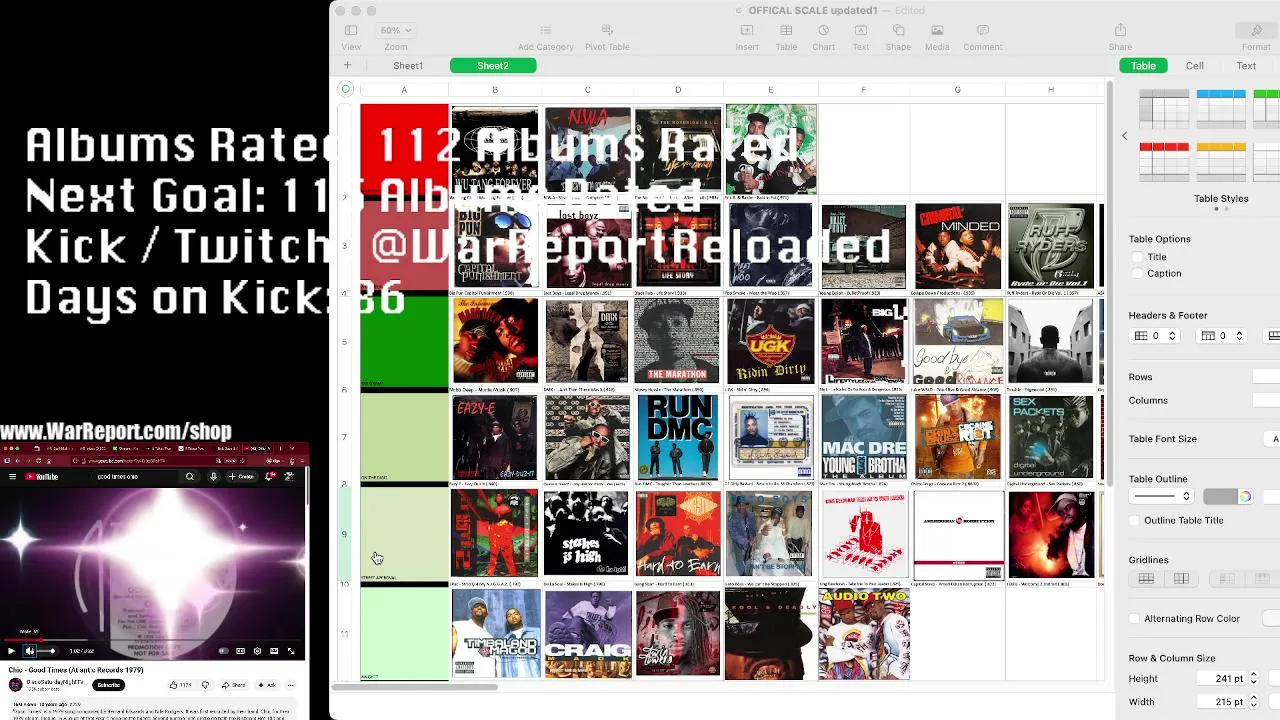1280x720 pixels.
Task: Switch to Text inspector tab
Action: [1246, 66]
